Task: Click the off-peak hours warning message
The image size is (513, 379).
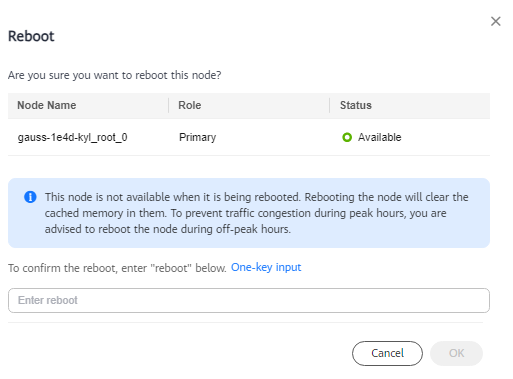Action: 257,213
